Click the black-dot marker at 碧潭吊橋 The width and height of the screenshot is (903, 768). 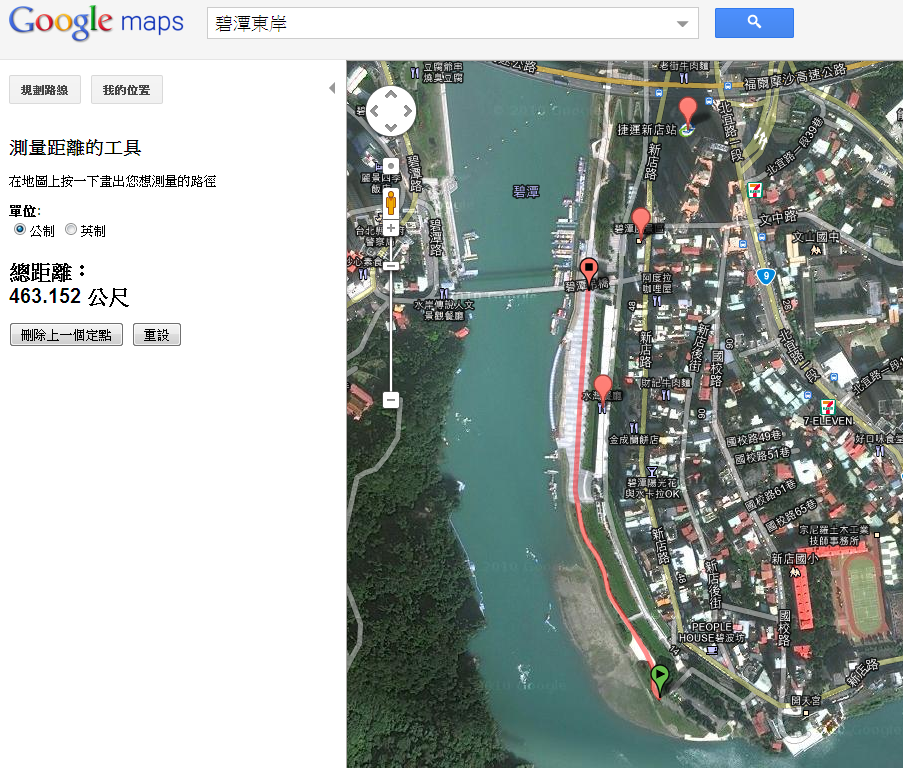tap(590, 270)
